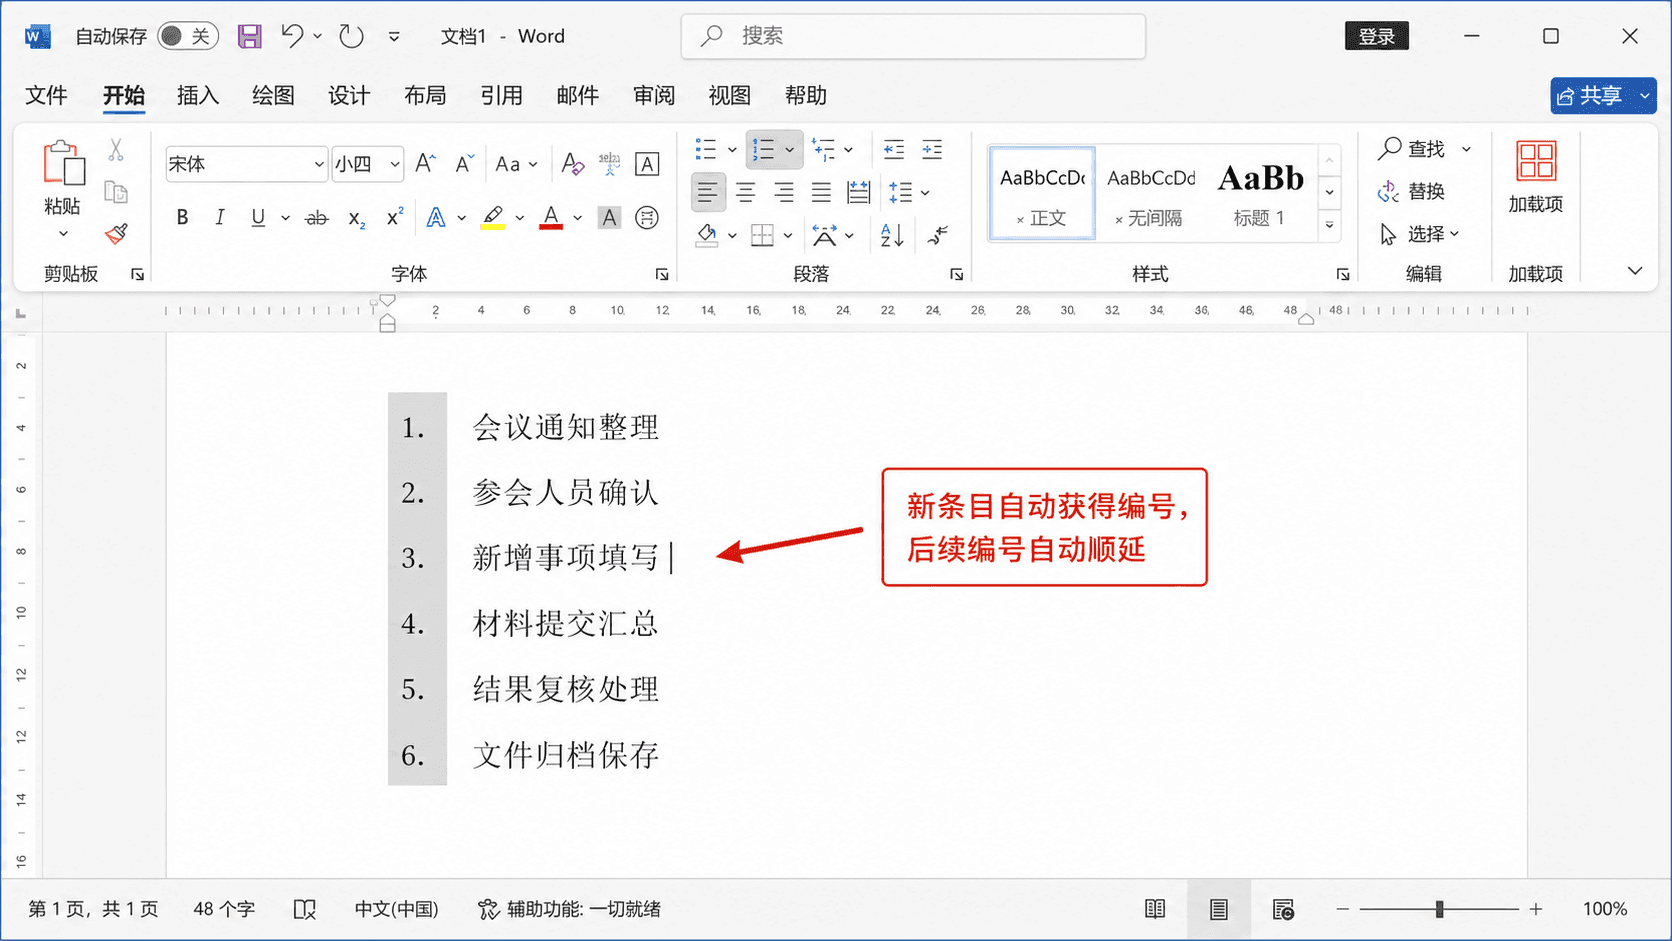This screenshot has width=1672, height=941.
Task: Apply yellow text highlight color
Action: coord(493,217)
